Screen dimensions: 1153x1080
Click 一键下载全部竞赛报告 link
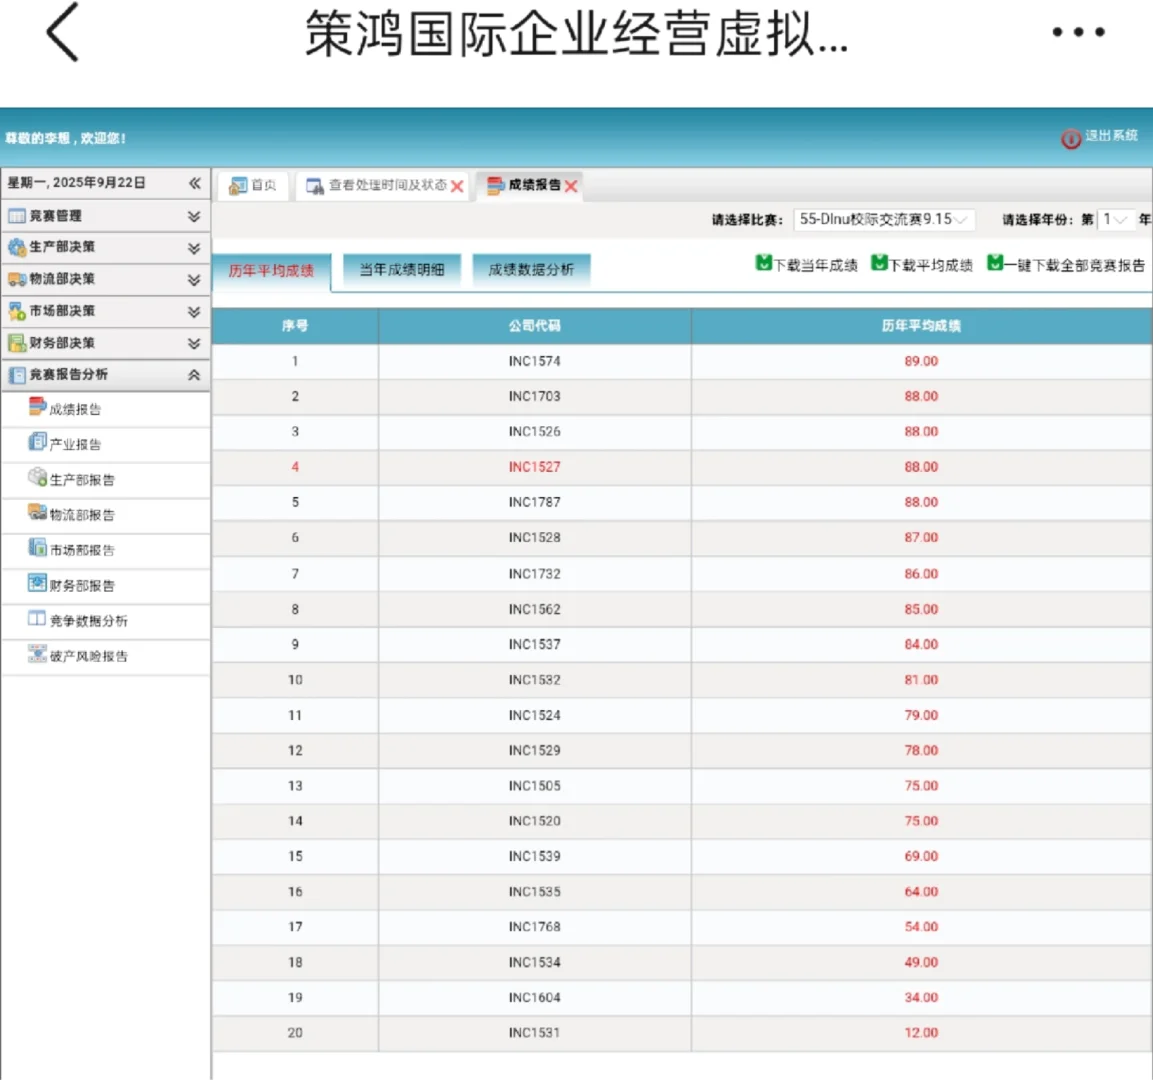(1074, 265)
